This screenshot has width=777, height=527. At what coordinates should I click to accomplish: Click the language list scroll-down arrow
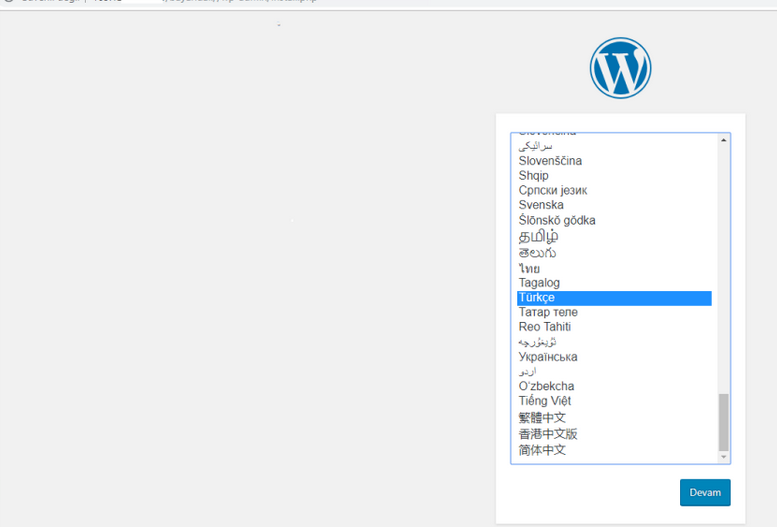pyautogui.click(x=723, y=457)
